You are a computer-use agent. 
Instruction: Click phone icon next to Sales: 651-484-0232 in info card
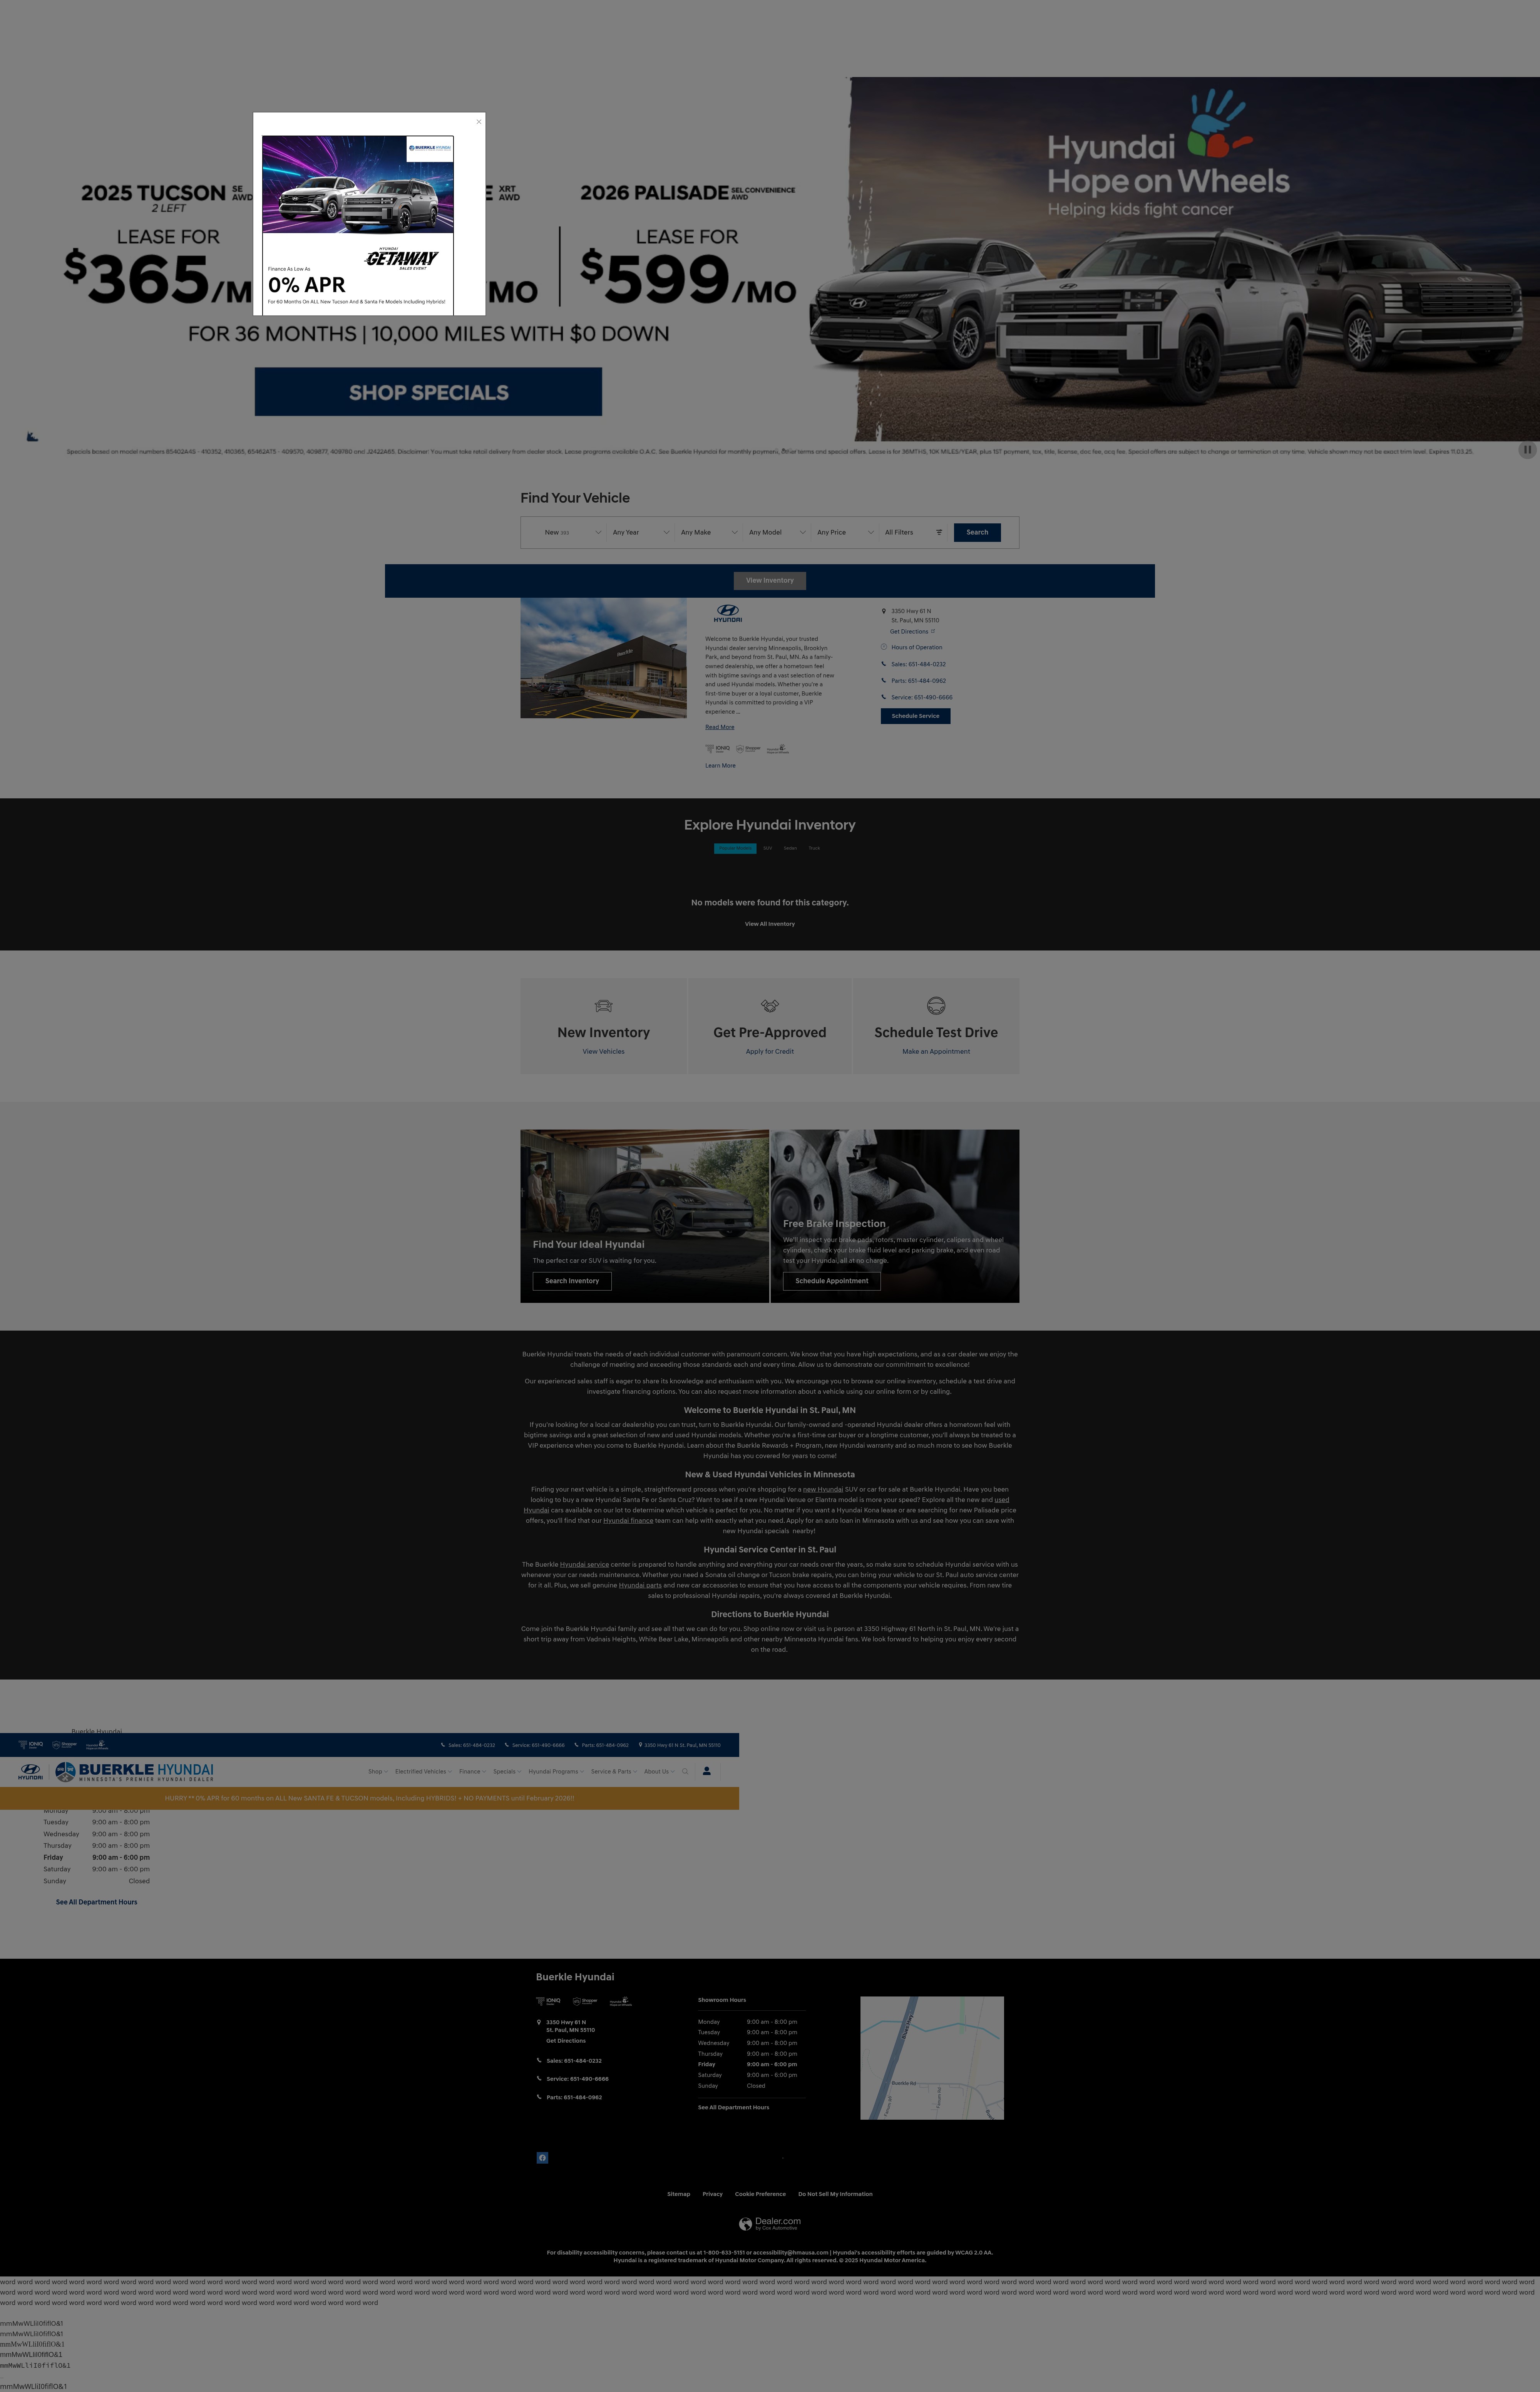click(884, 664)
